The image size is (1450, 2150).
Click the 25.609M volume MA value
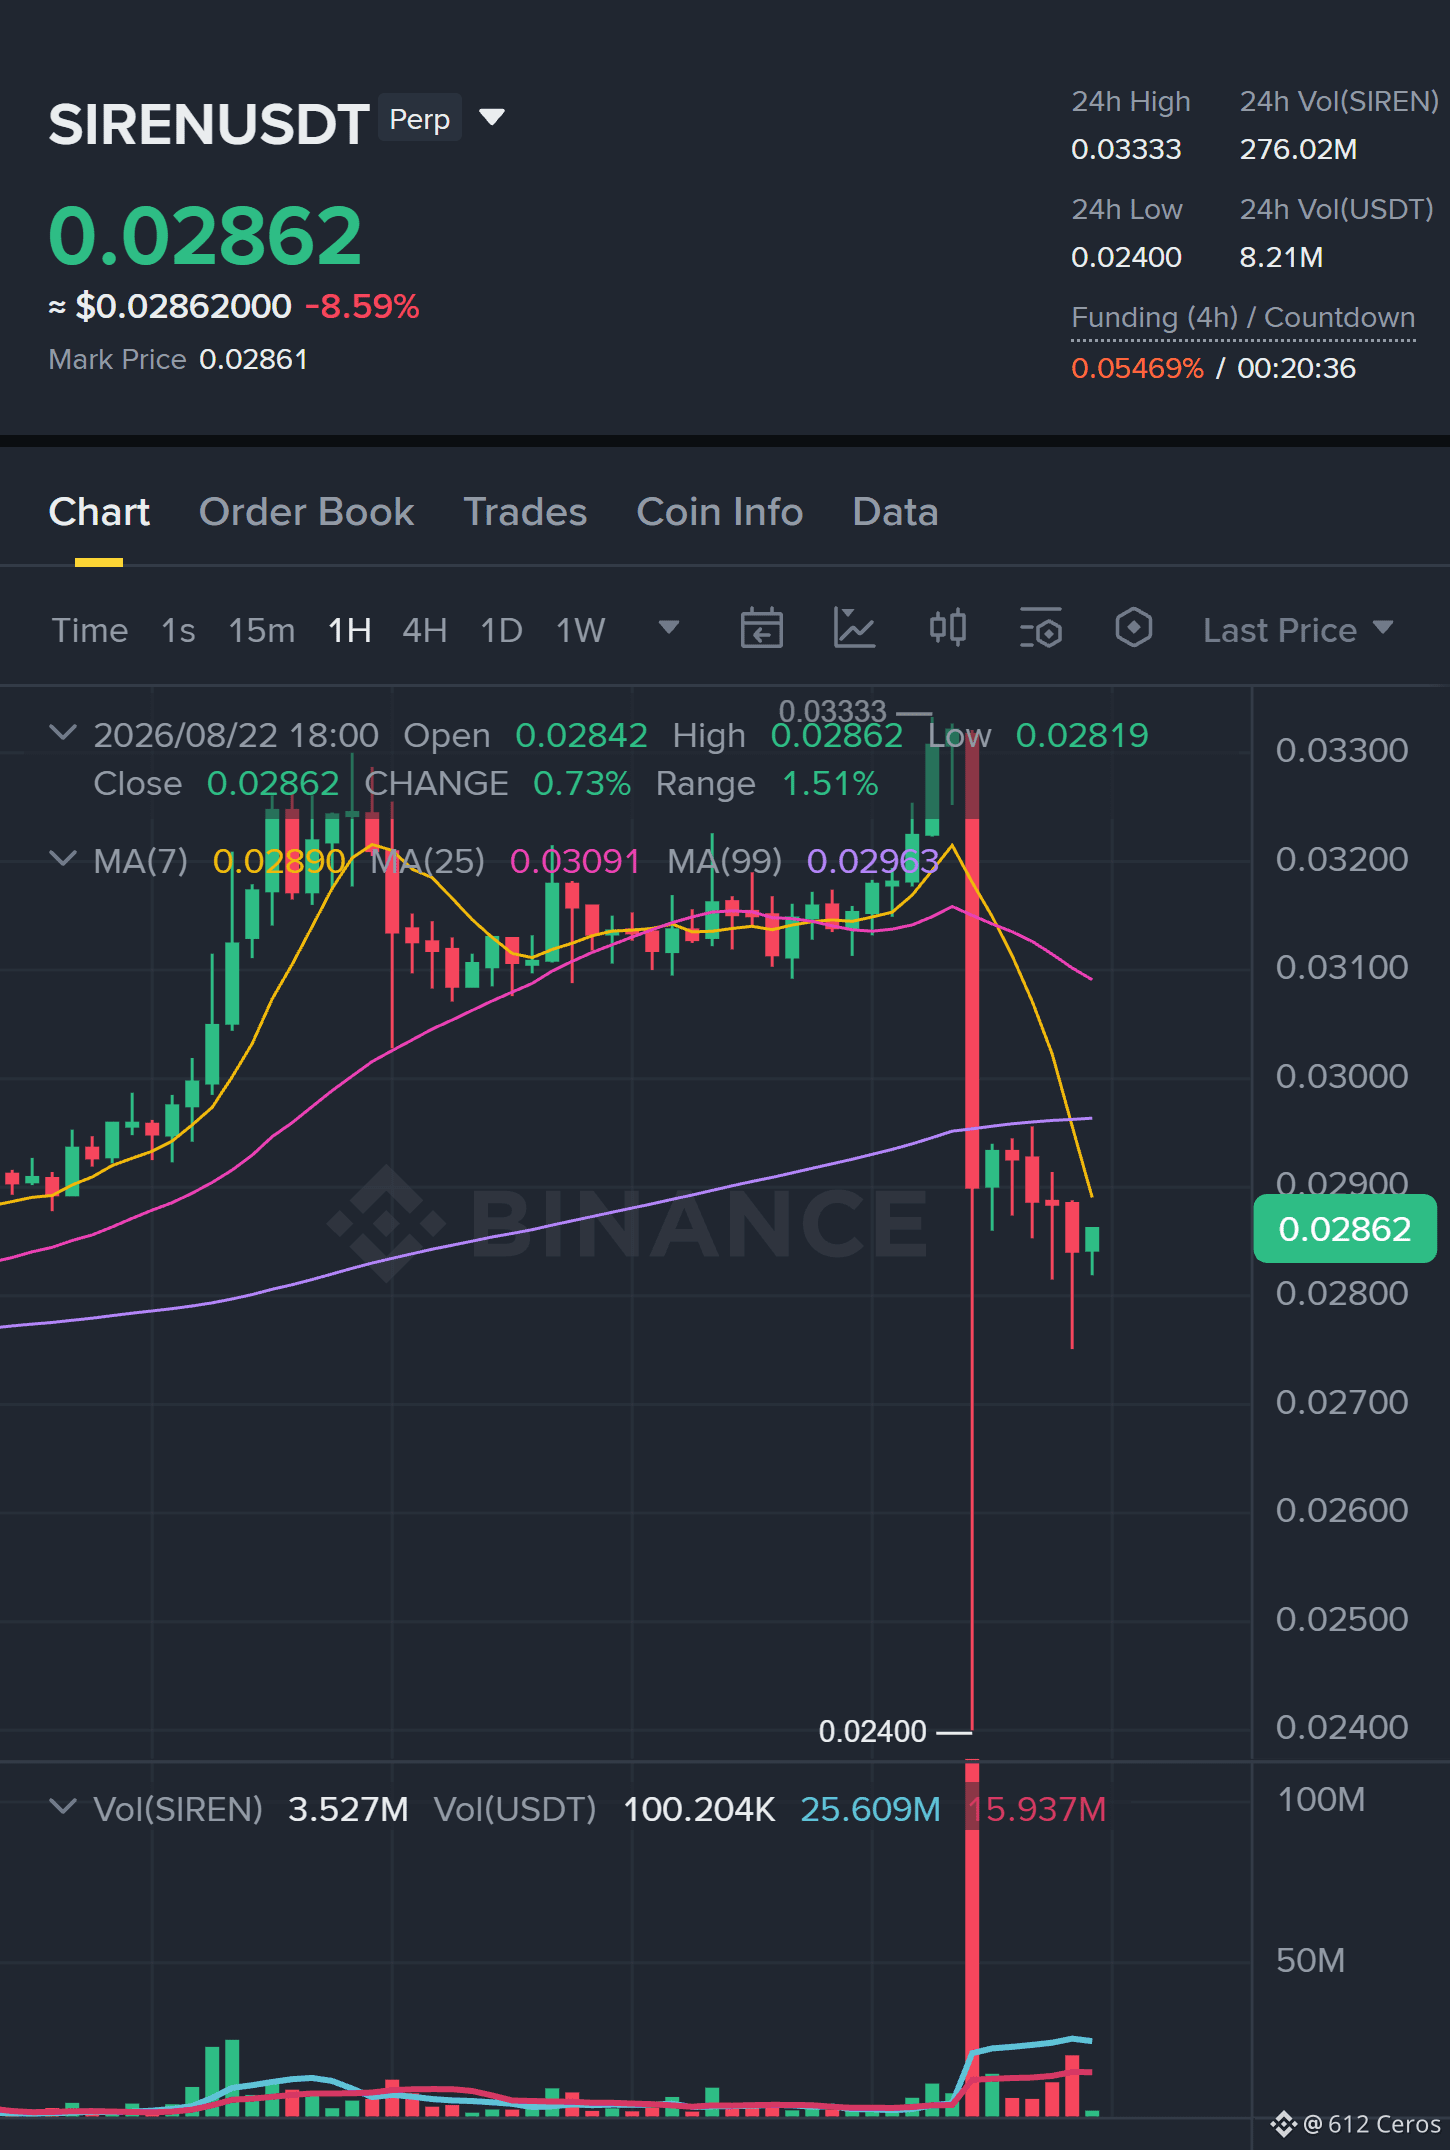pos(870,1809)
